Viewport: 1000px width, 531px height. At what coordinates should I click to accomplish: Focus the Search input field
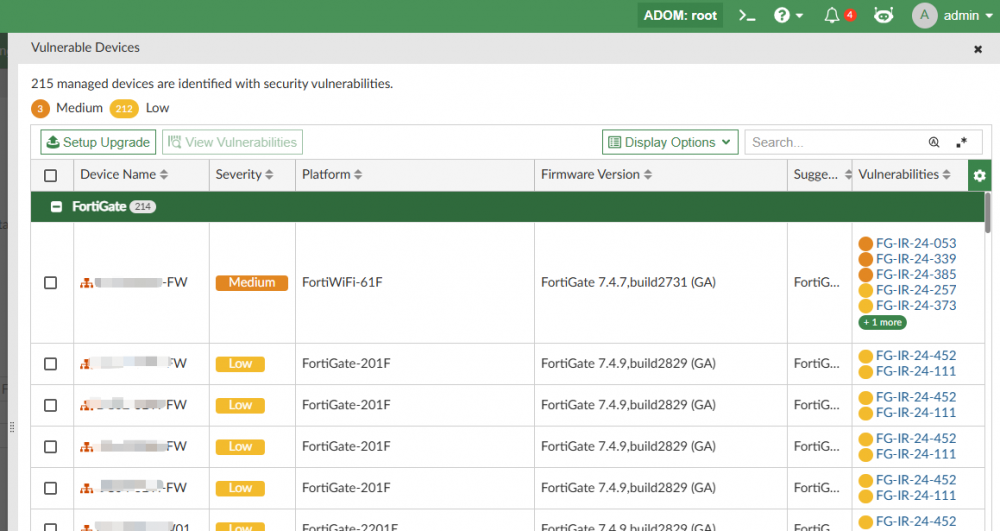pos(835,142)
